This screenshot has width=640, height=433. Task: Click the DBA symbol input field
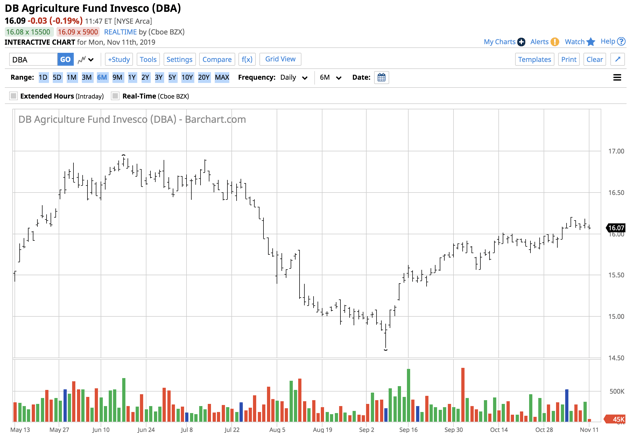coord(33,60)
